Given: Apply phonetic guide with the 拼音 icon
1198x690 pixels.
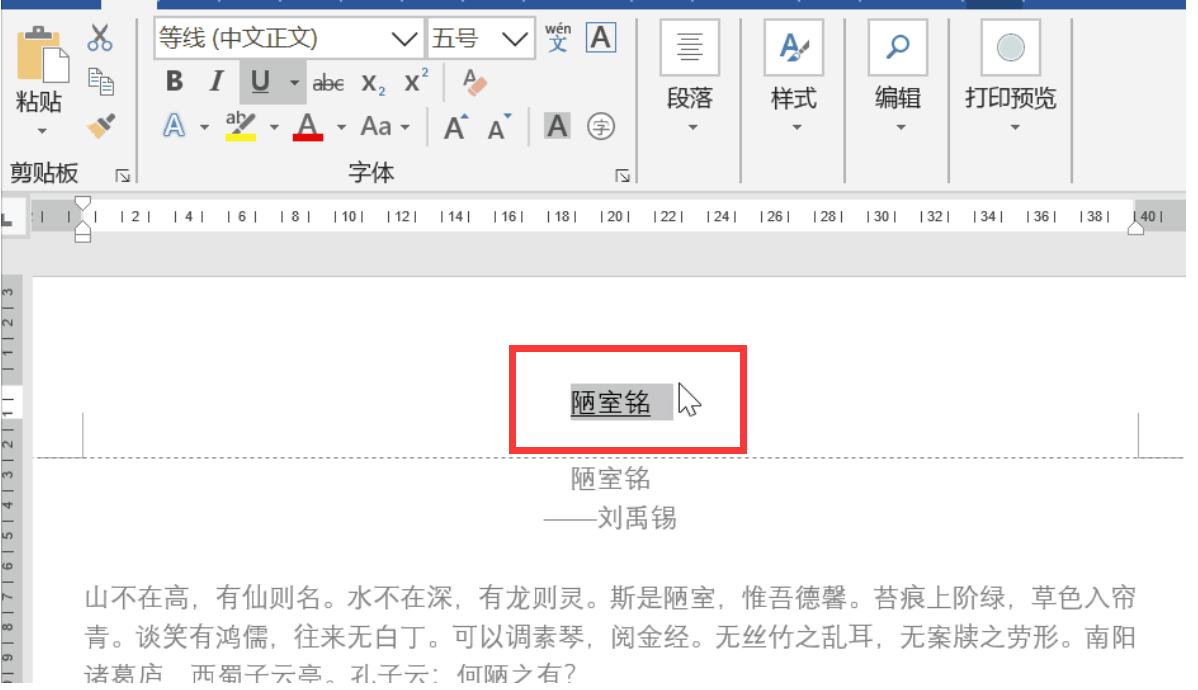Looking at the screenshot, I should [x=556, y=38].
